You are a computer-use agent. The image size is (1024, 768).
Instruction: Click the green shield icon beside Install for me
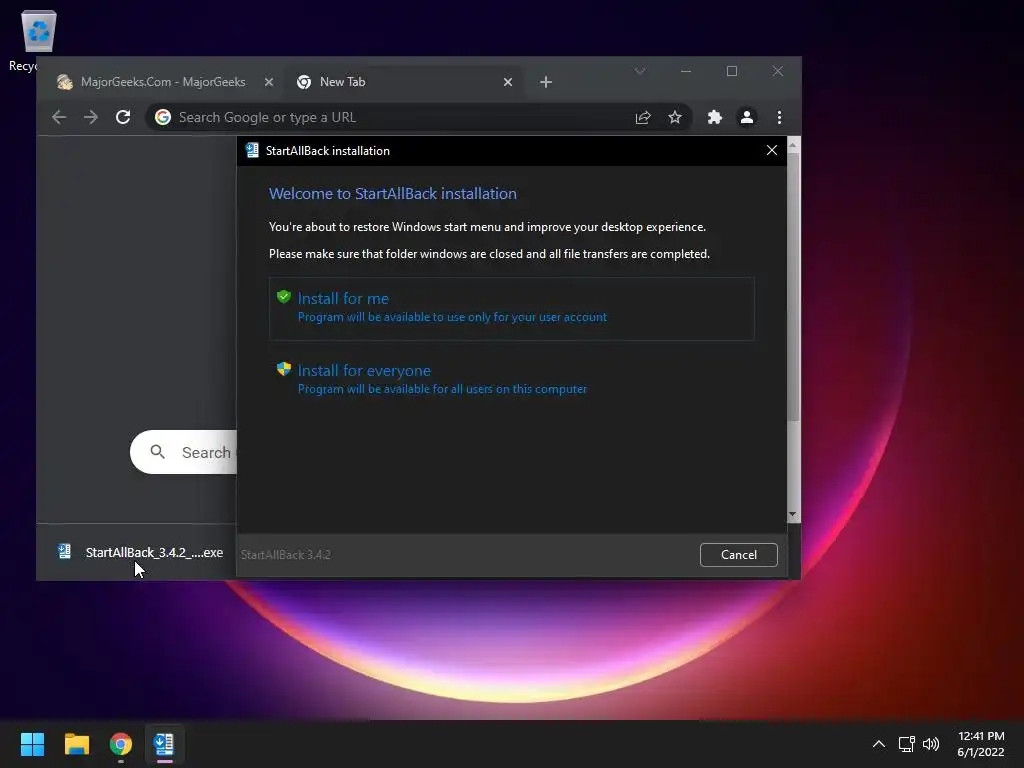283,296
